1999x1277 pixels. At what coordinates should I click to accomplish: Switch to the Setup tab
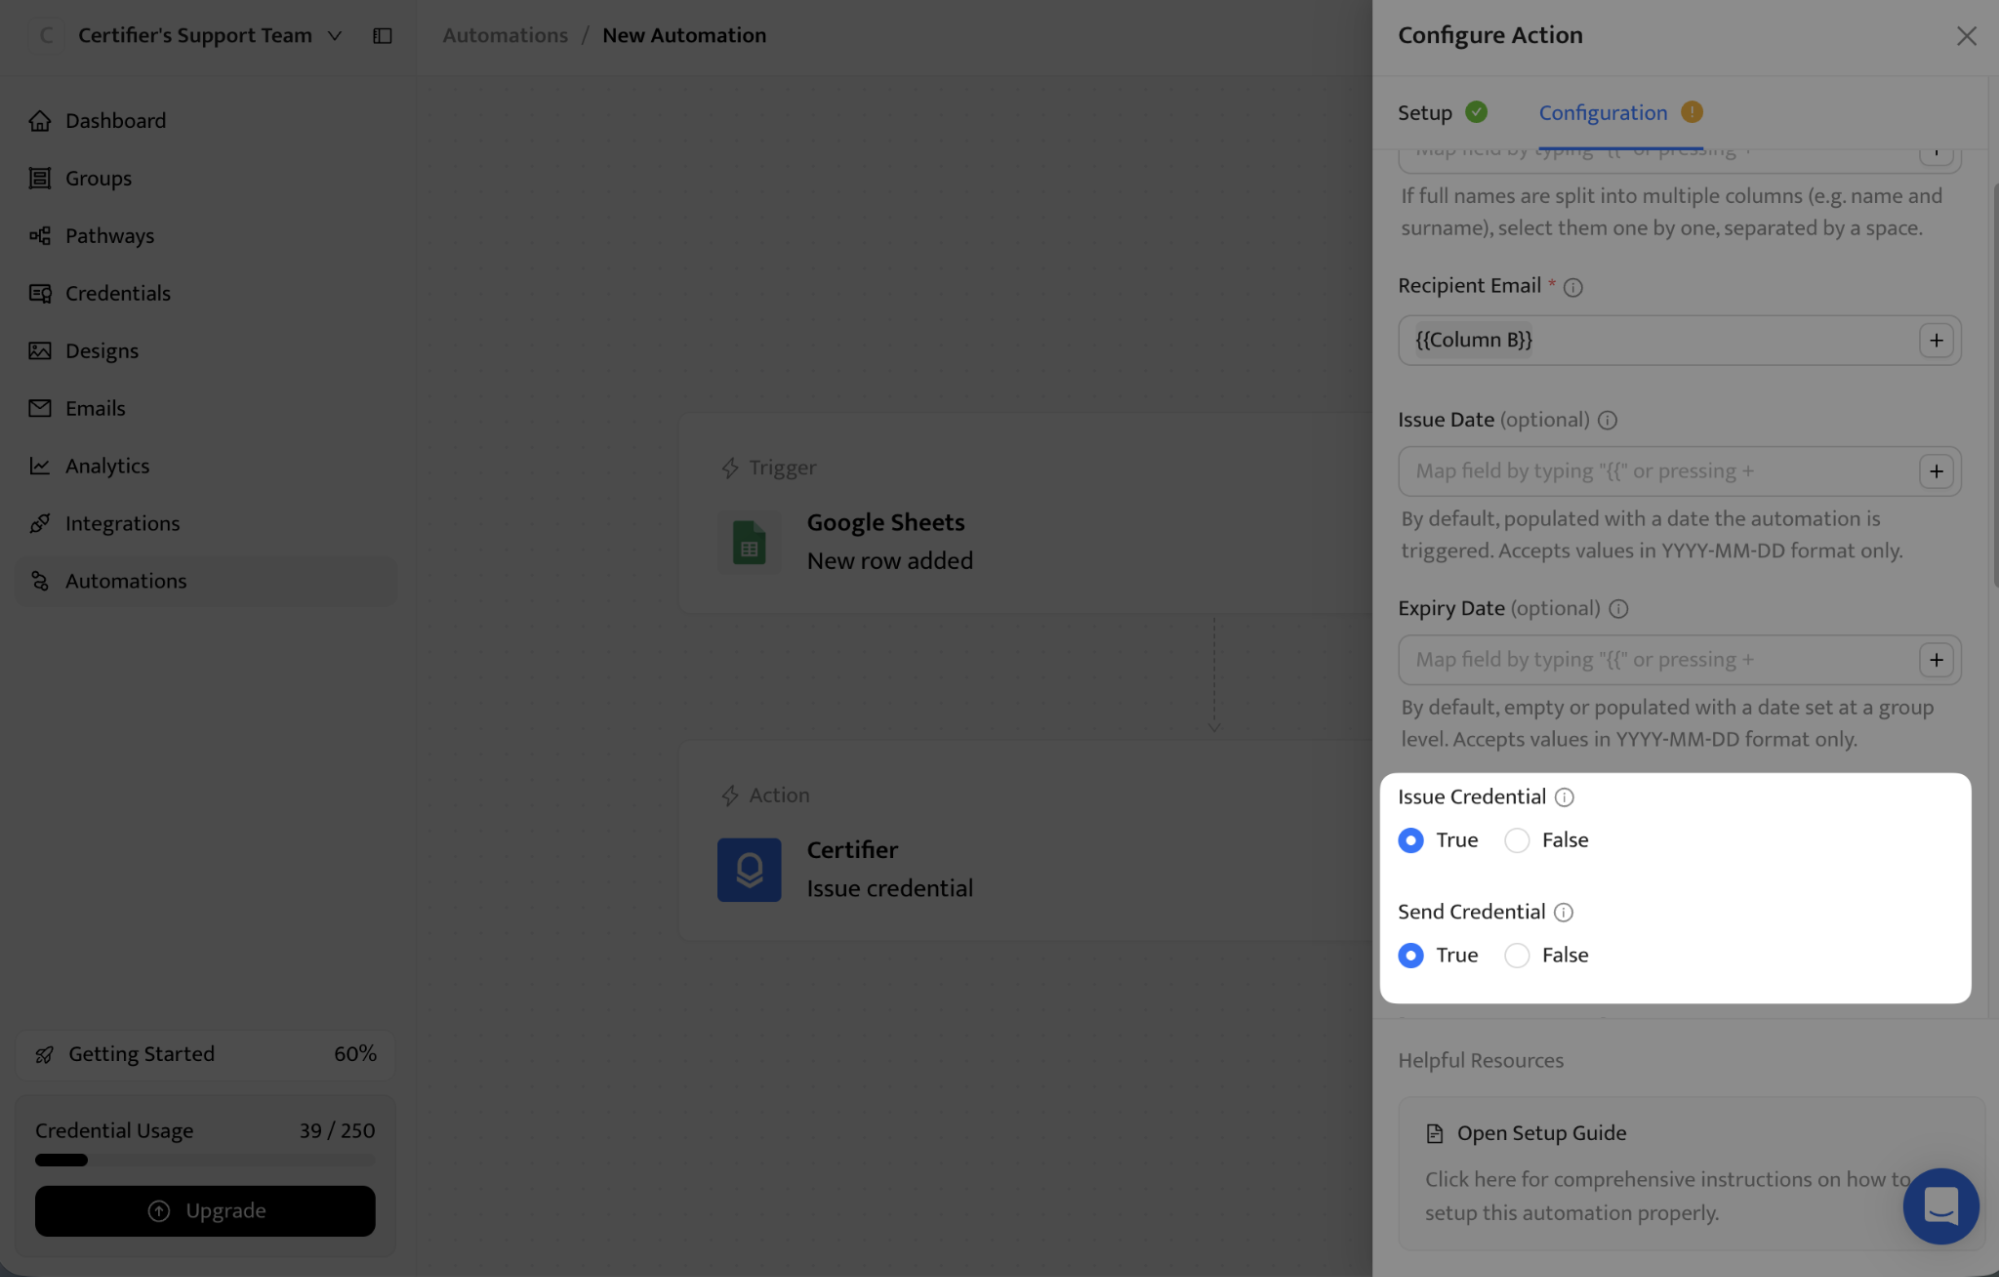click(x=1424, y=112)
